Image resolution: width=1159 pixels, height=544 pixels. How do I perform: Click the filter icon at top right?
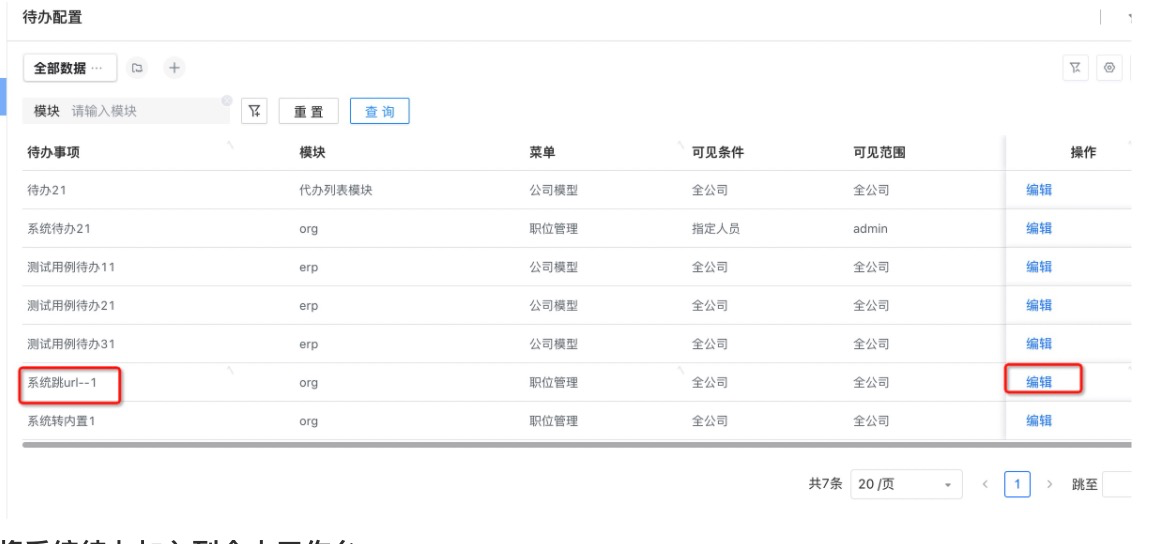coord(1075,68)
